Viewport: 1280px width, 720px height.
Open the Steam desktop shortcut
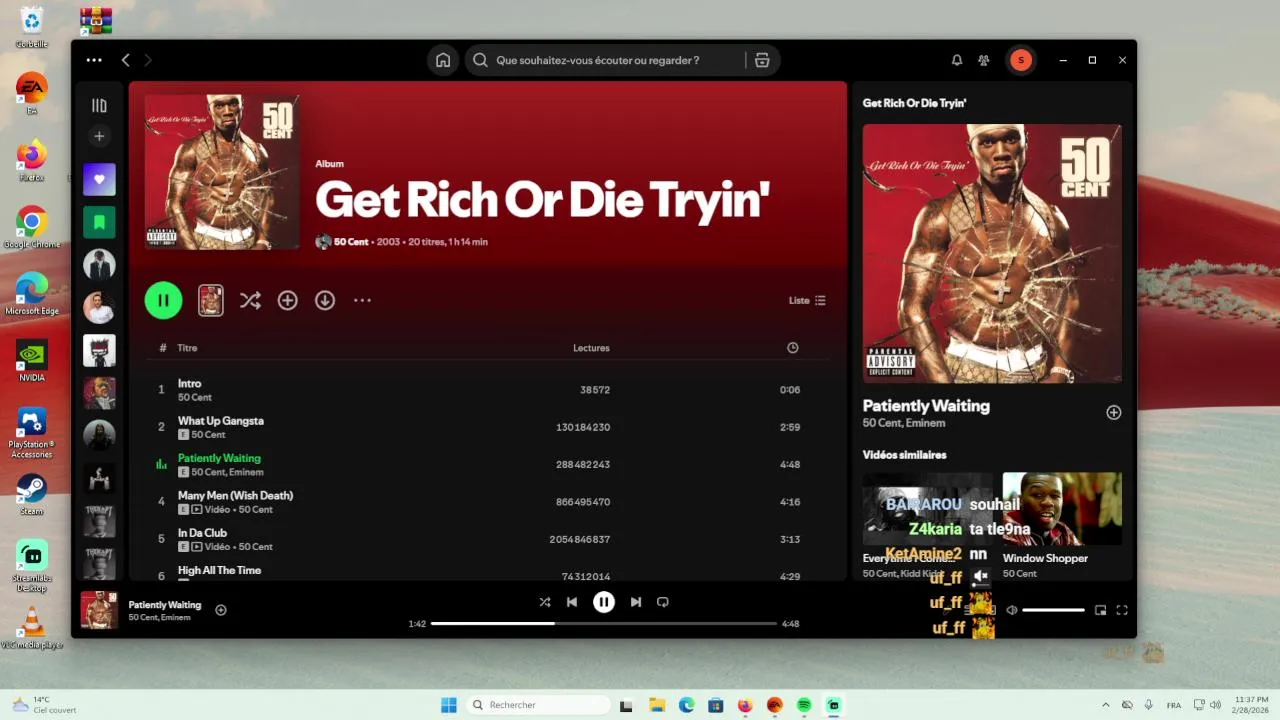pos(32,494)
